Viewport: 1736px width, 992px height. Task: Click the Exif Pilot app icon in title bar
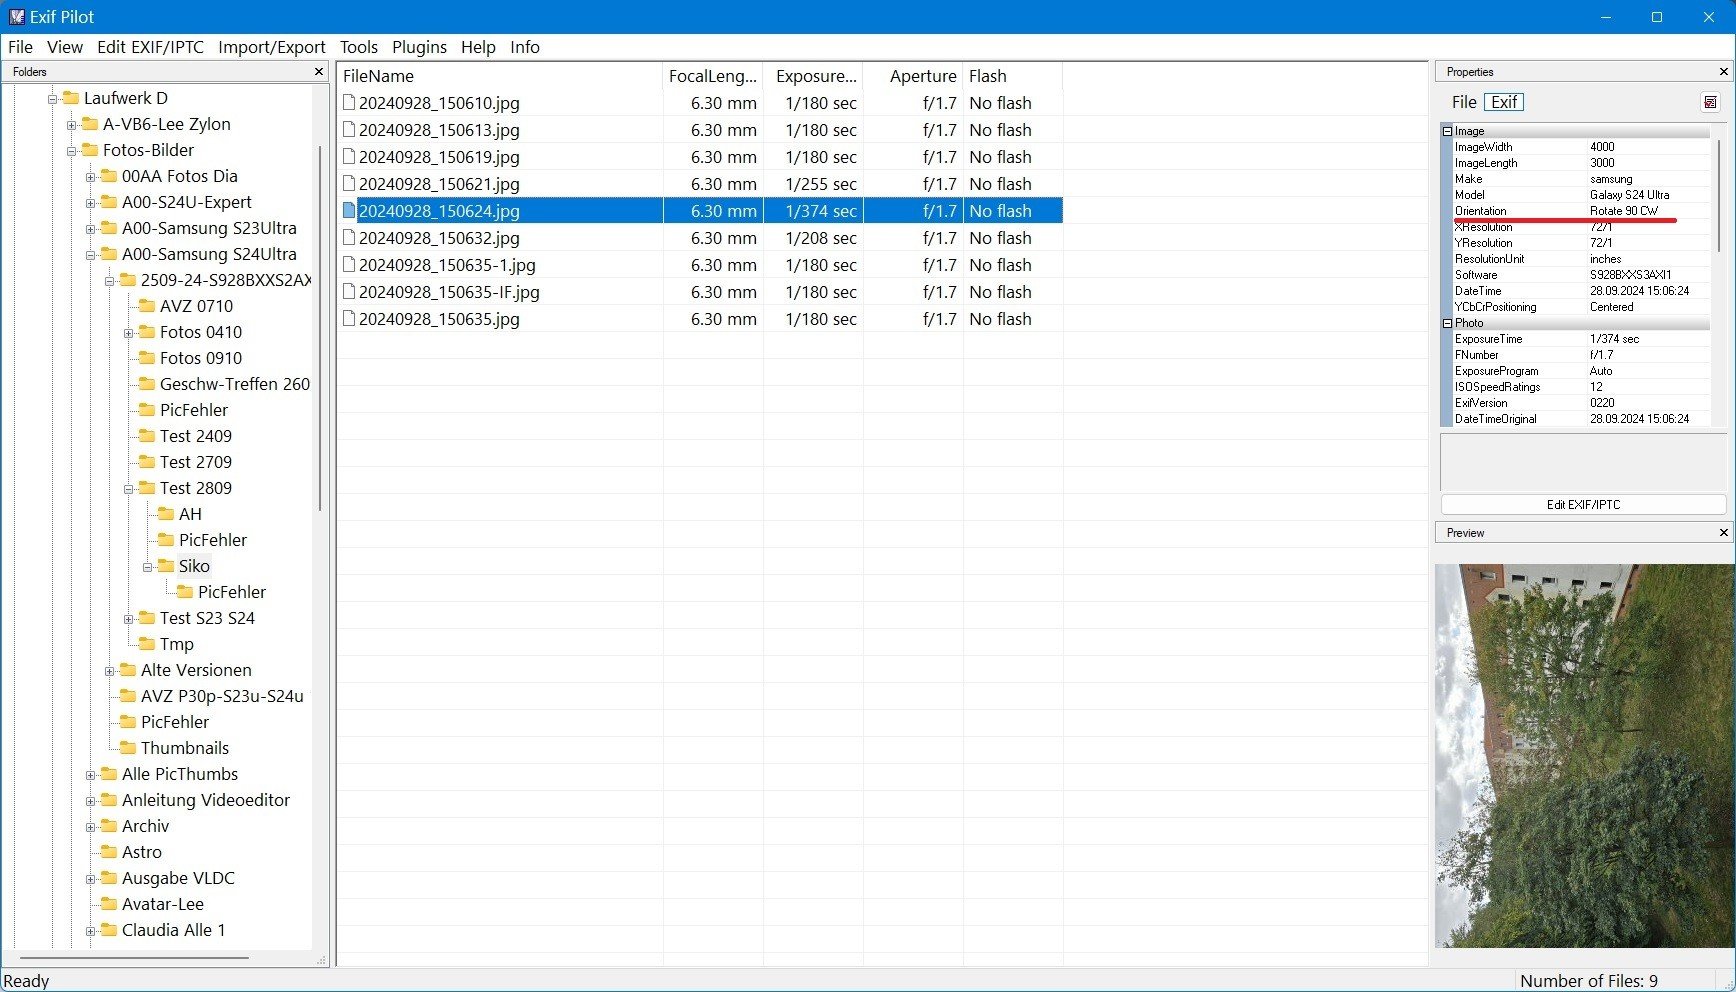pyautogui.click(x=16, y=17)
